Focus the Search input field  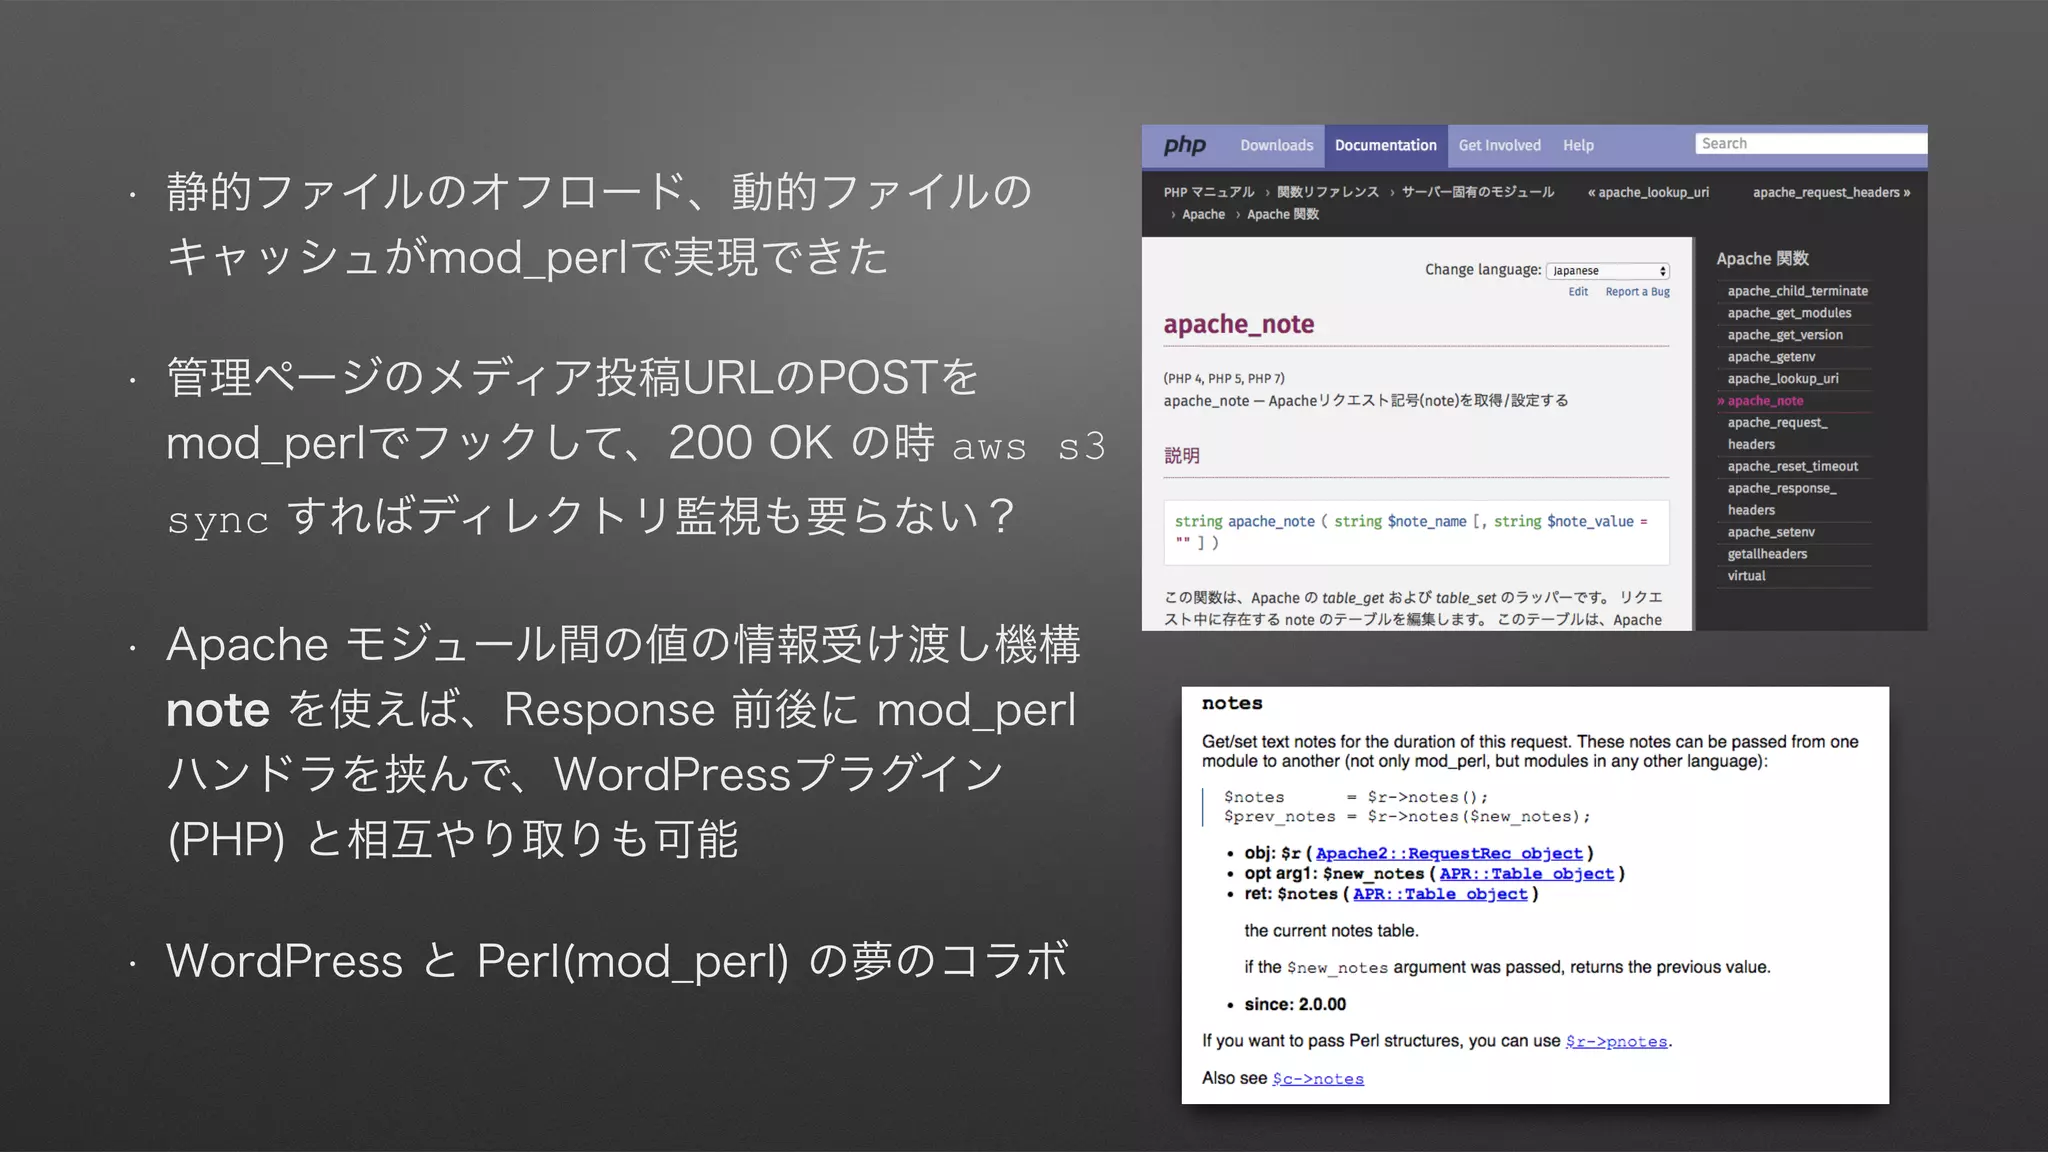point(1810,144)
